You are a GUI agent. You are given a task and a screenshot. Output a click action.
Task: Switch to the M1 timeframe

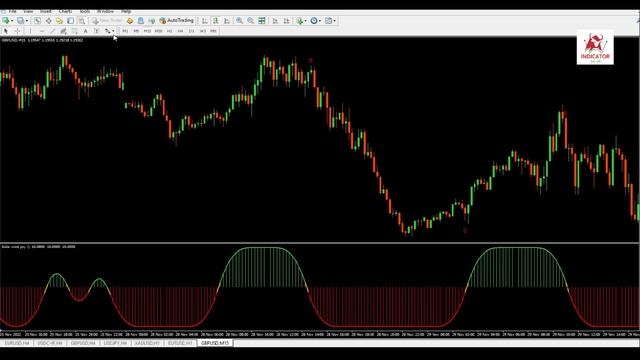point(125,31)
